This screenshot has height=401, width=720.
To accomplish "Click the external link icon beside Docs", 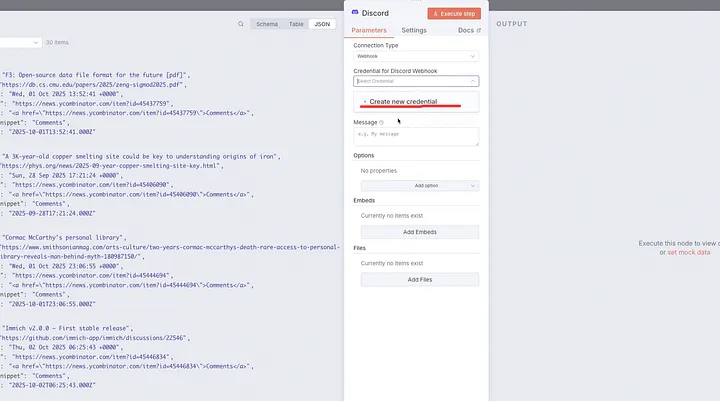I will [478, 31].
